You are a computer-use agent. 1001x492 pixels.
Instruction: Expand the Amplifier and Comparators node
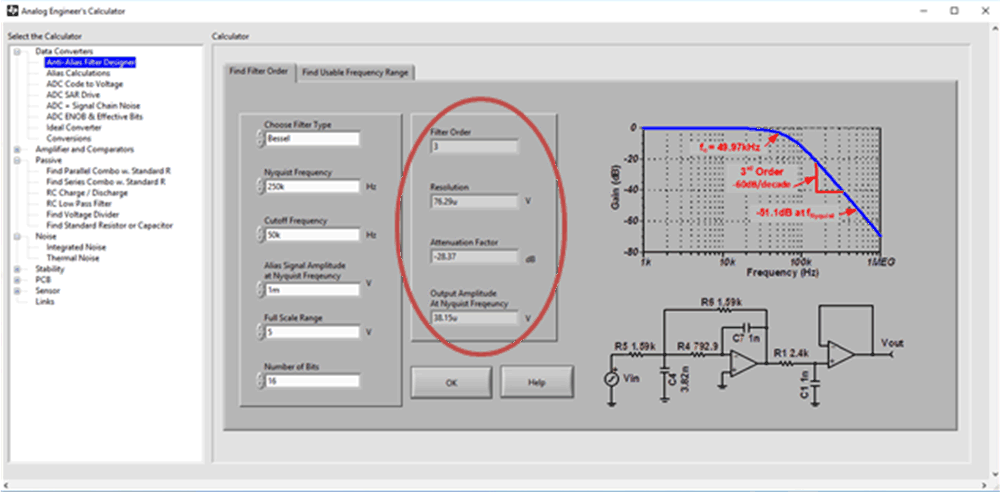17,149
